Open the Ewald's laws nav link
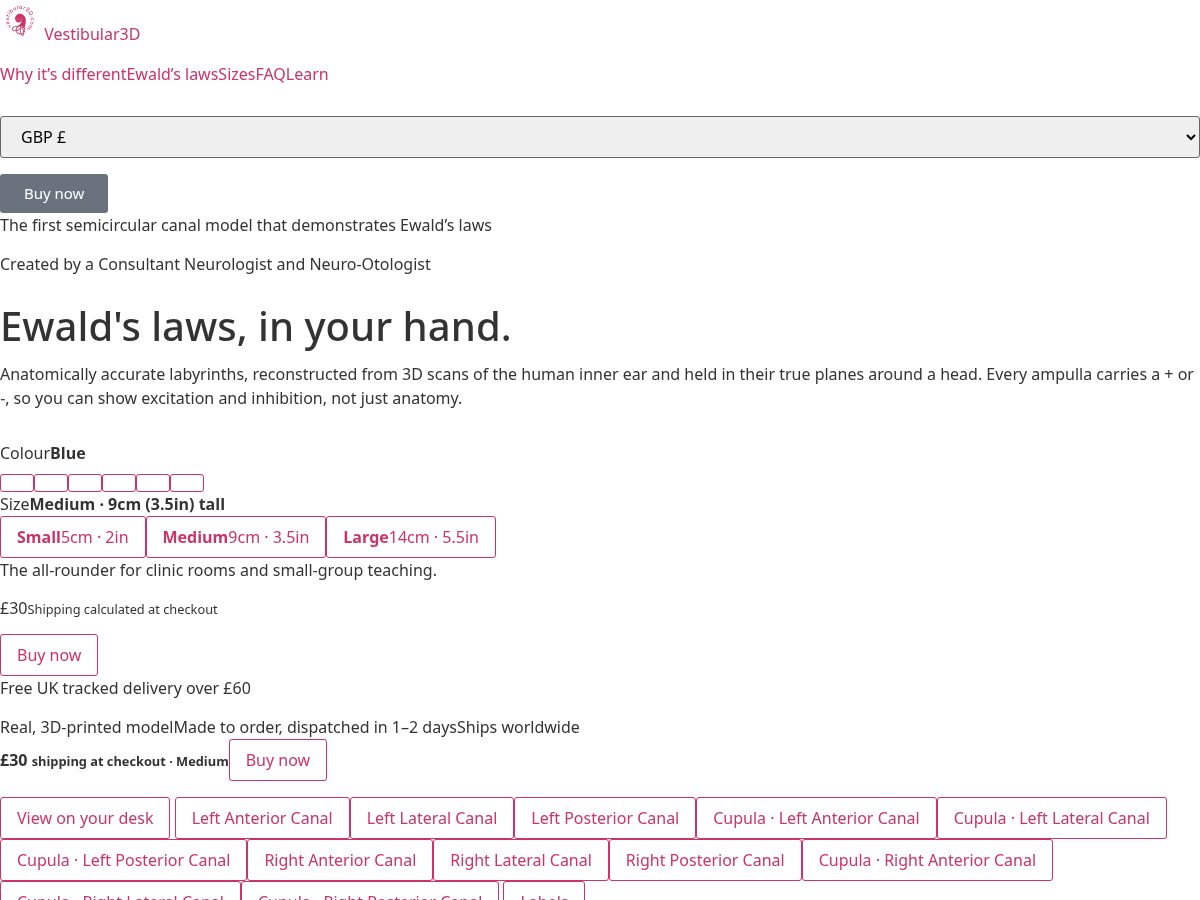1200x900 pixels. pos(172,74)
